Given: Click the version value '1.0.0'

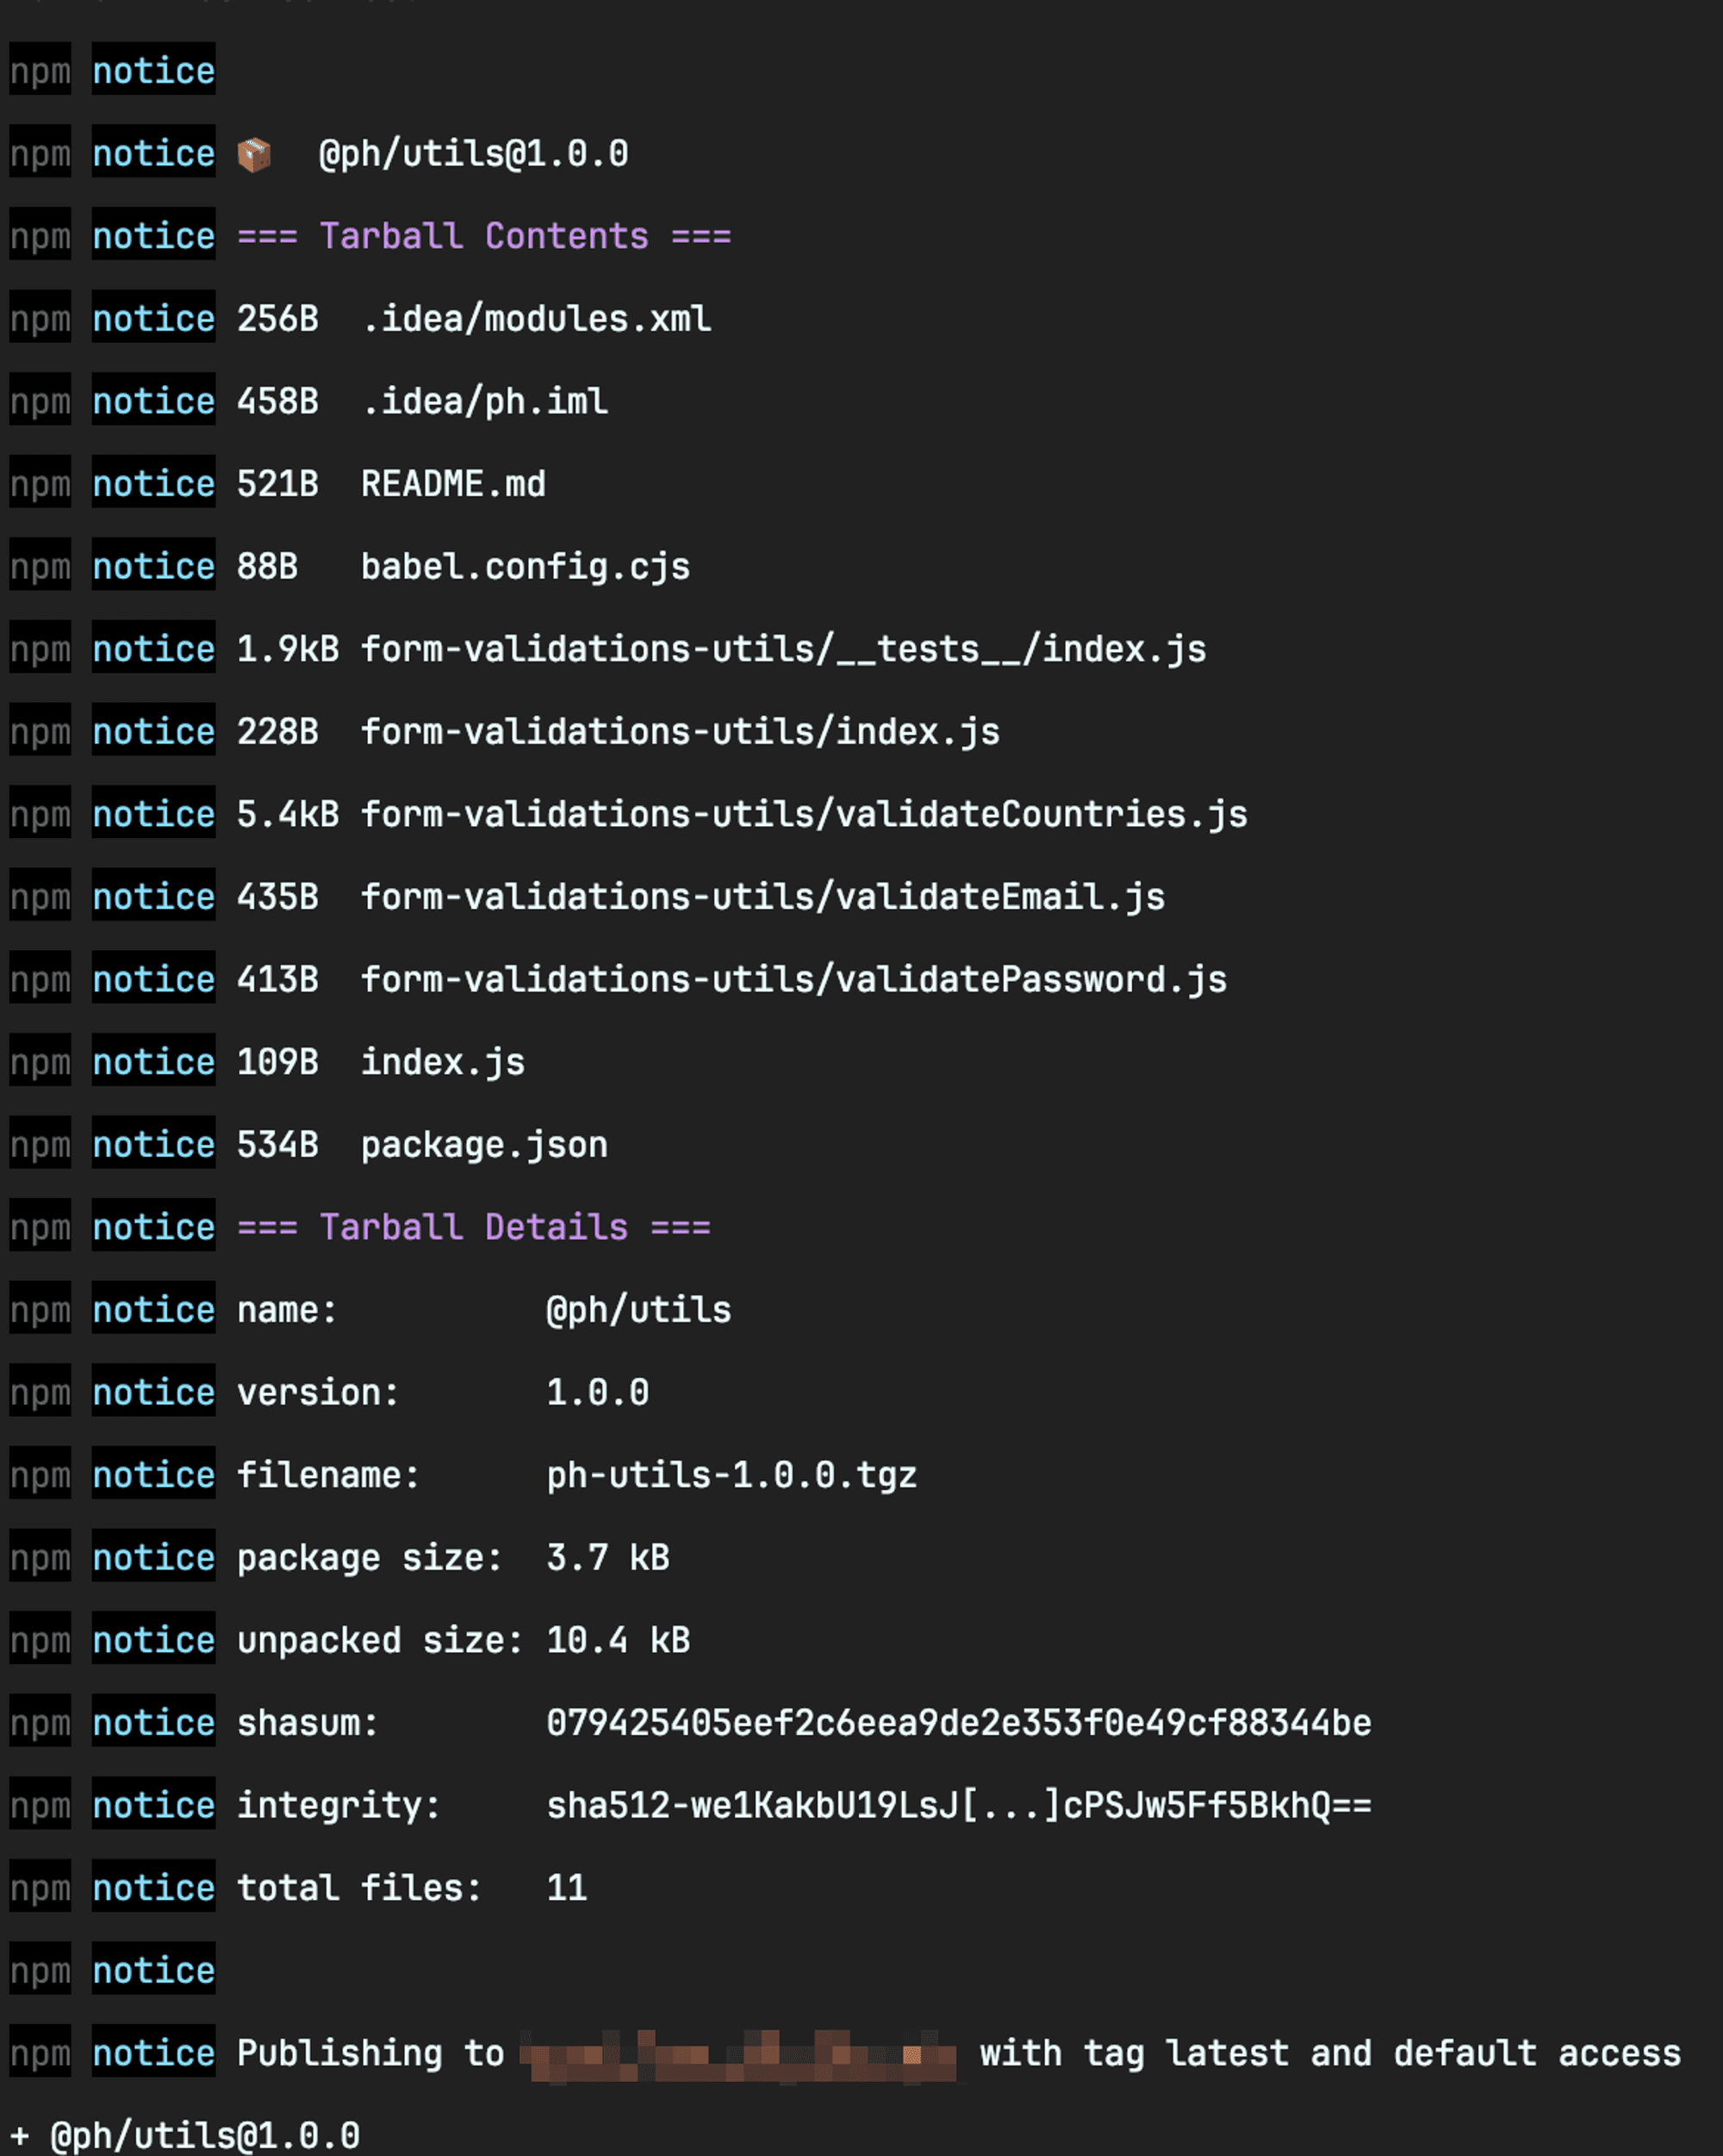Looking at the screenshot, I should pos(598,1392).
